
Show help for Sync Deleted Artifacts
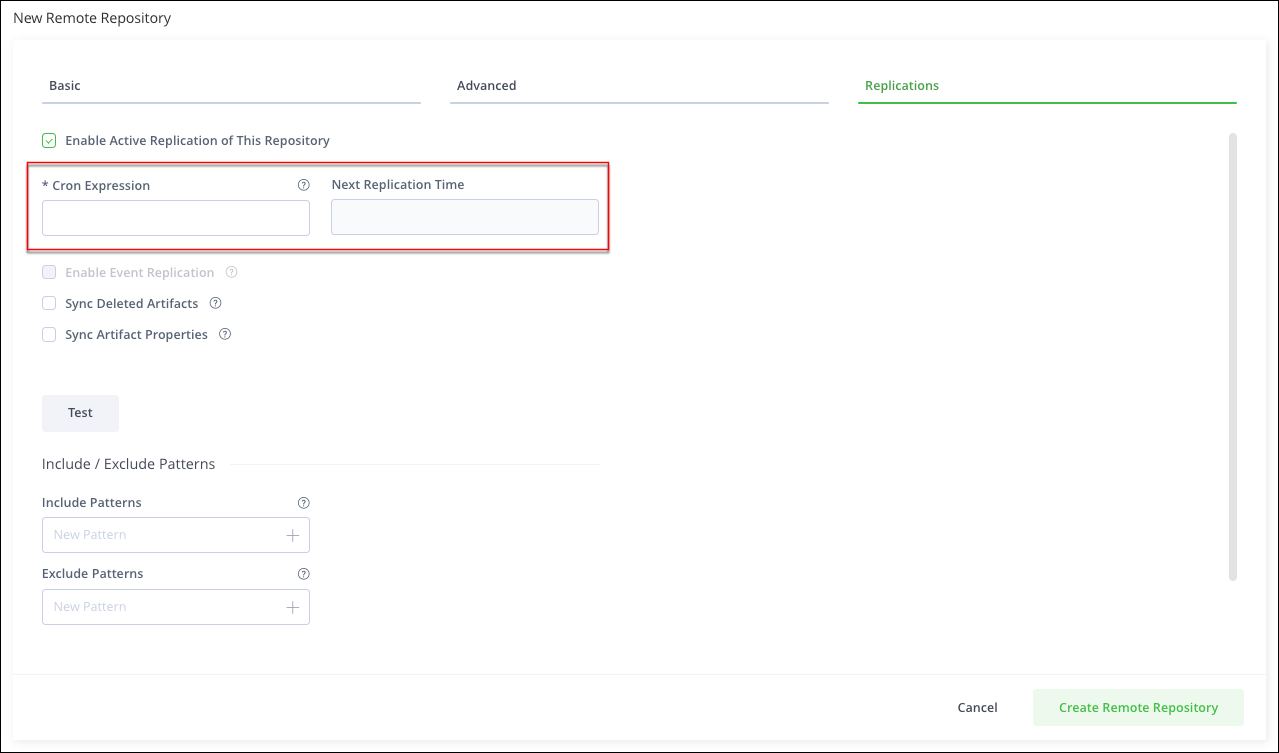215,303
